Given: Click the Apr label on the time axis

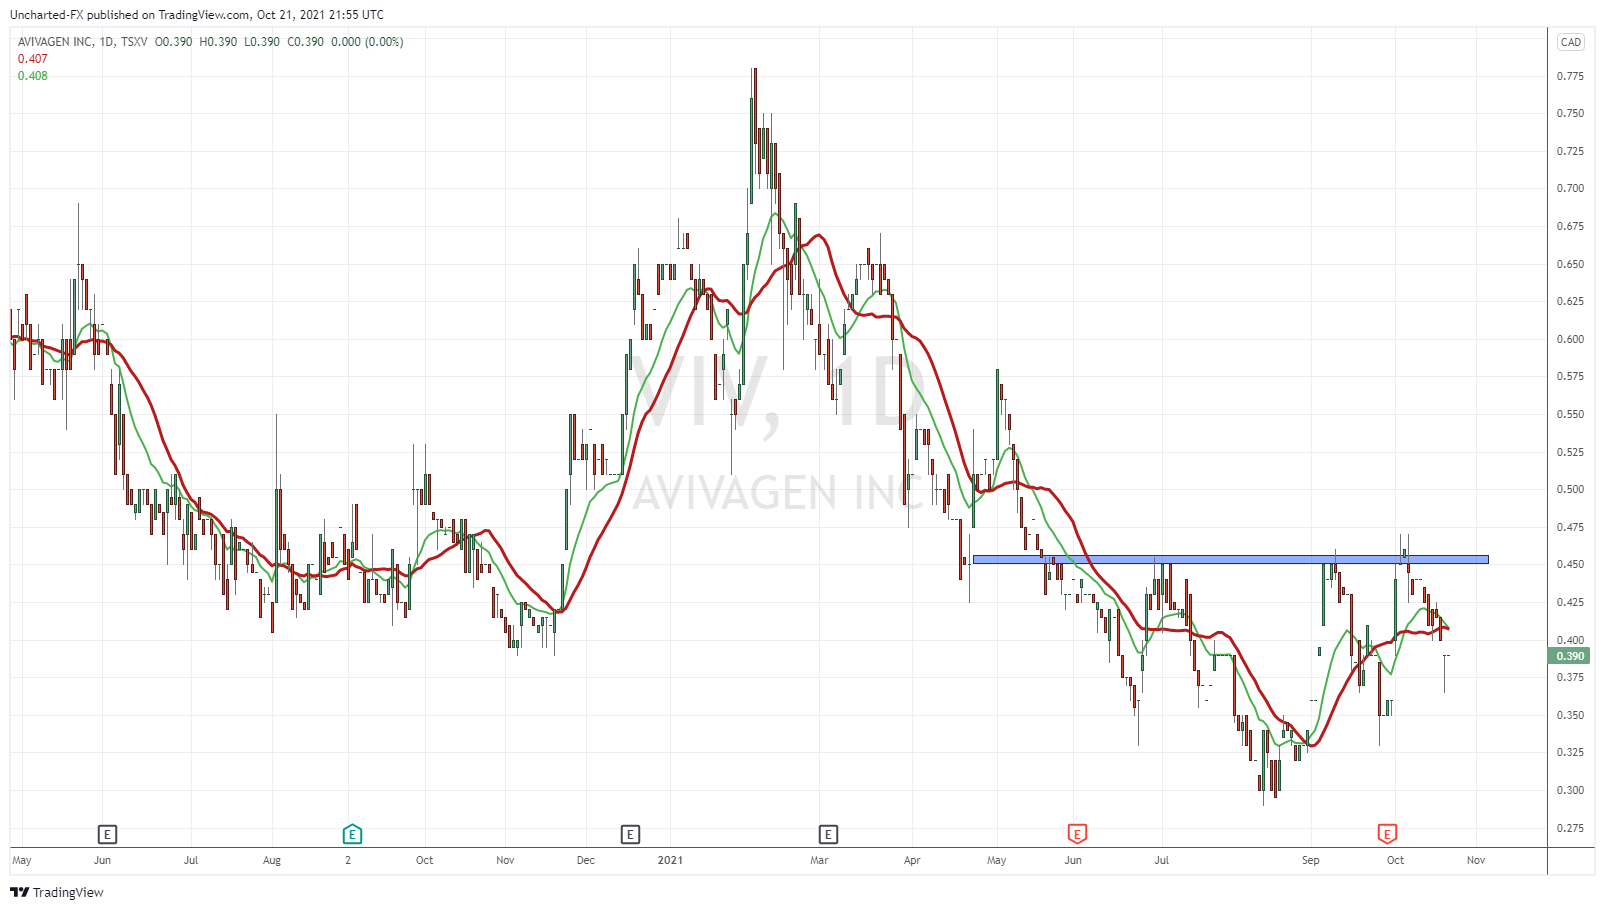Looking at the screenshot, I should point(912,860).
